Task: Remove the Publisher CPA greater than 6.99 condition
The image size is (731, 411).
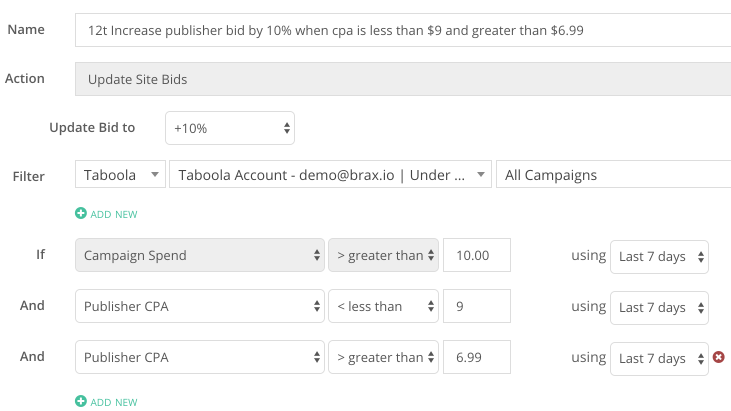Action: click(x=718, y=357)
